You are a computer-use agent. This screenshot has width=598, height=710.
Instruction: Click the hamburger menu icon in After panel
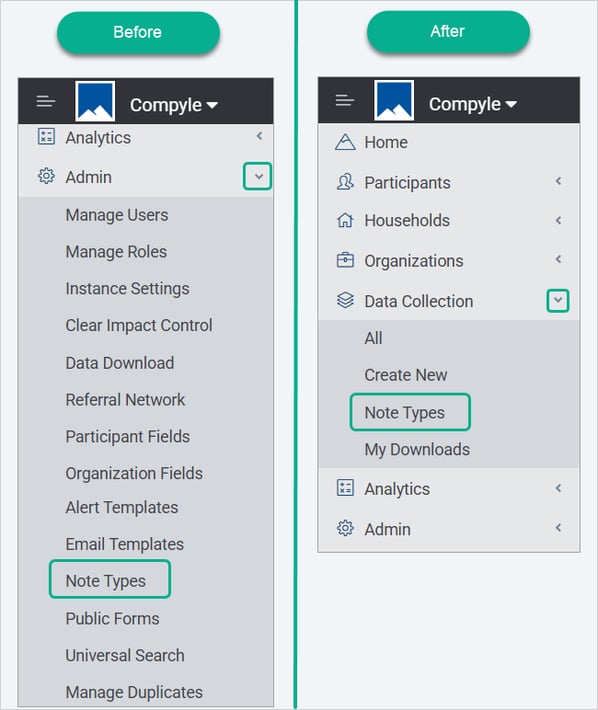(x=344, y=100)
